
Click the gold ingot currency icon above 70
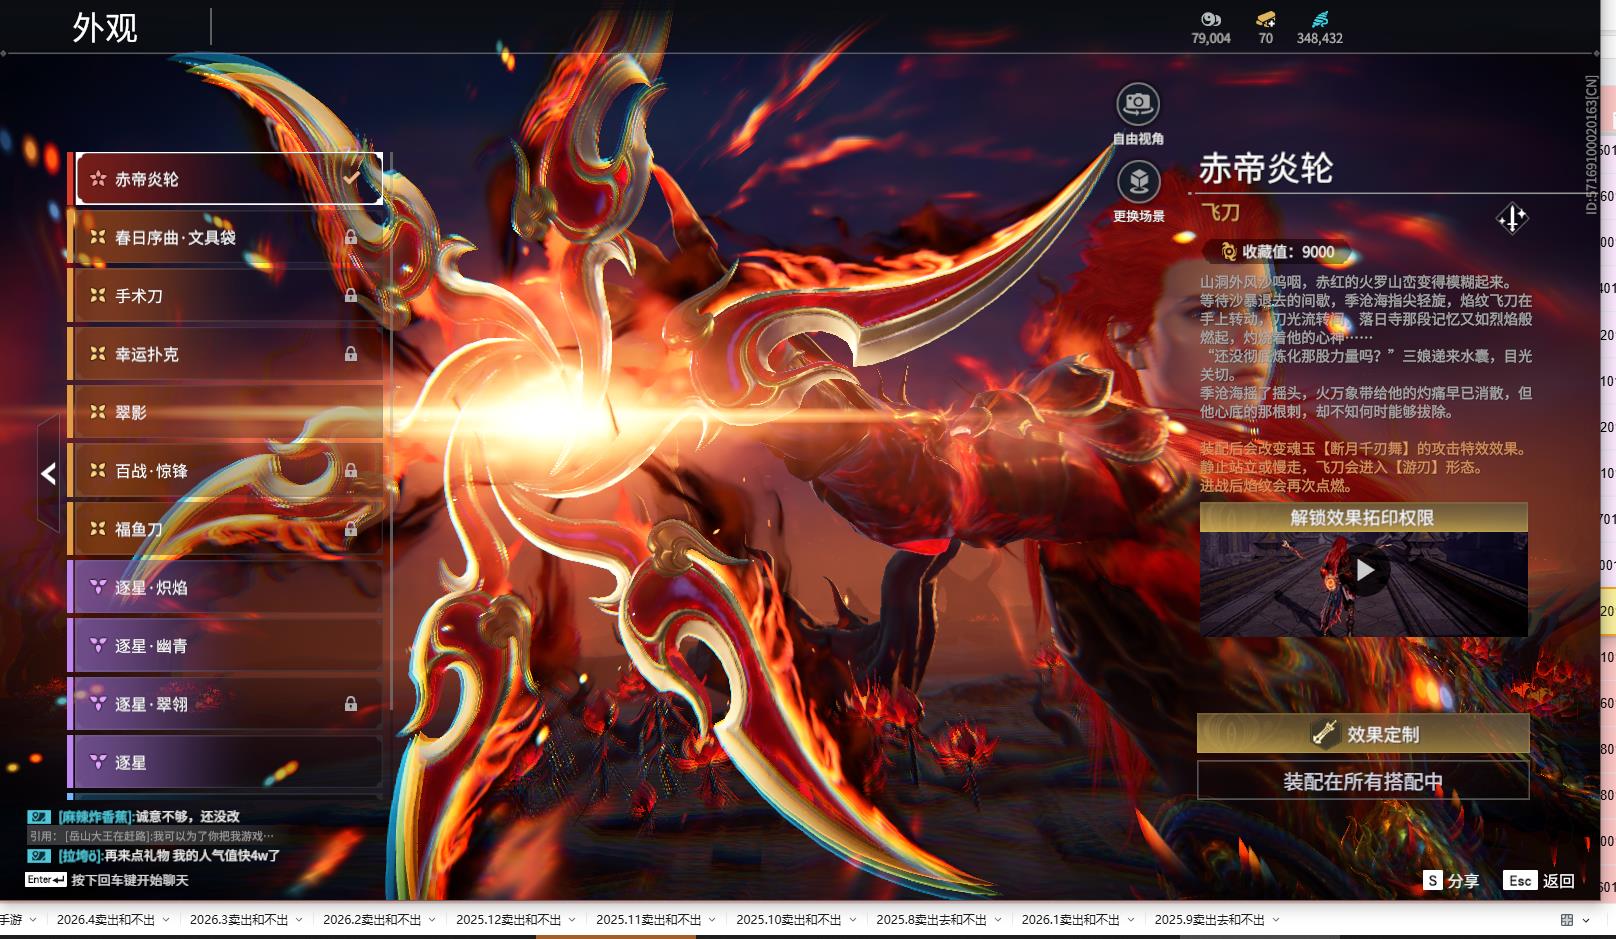[1265, 19]
